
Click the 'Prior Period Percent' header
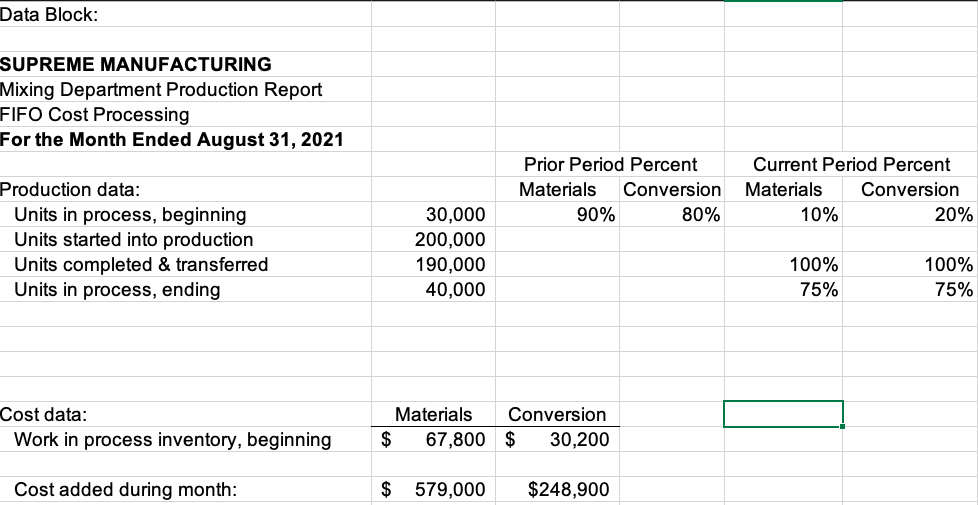point(610,165)
